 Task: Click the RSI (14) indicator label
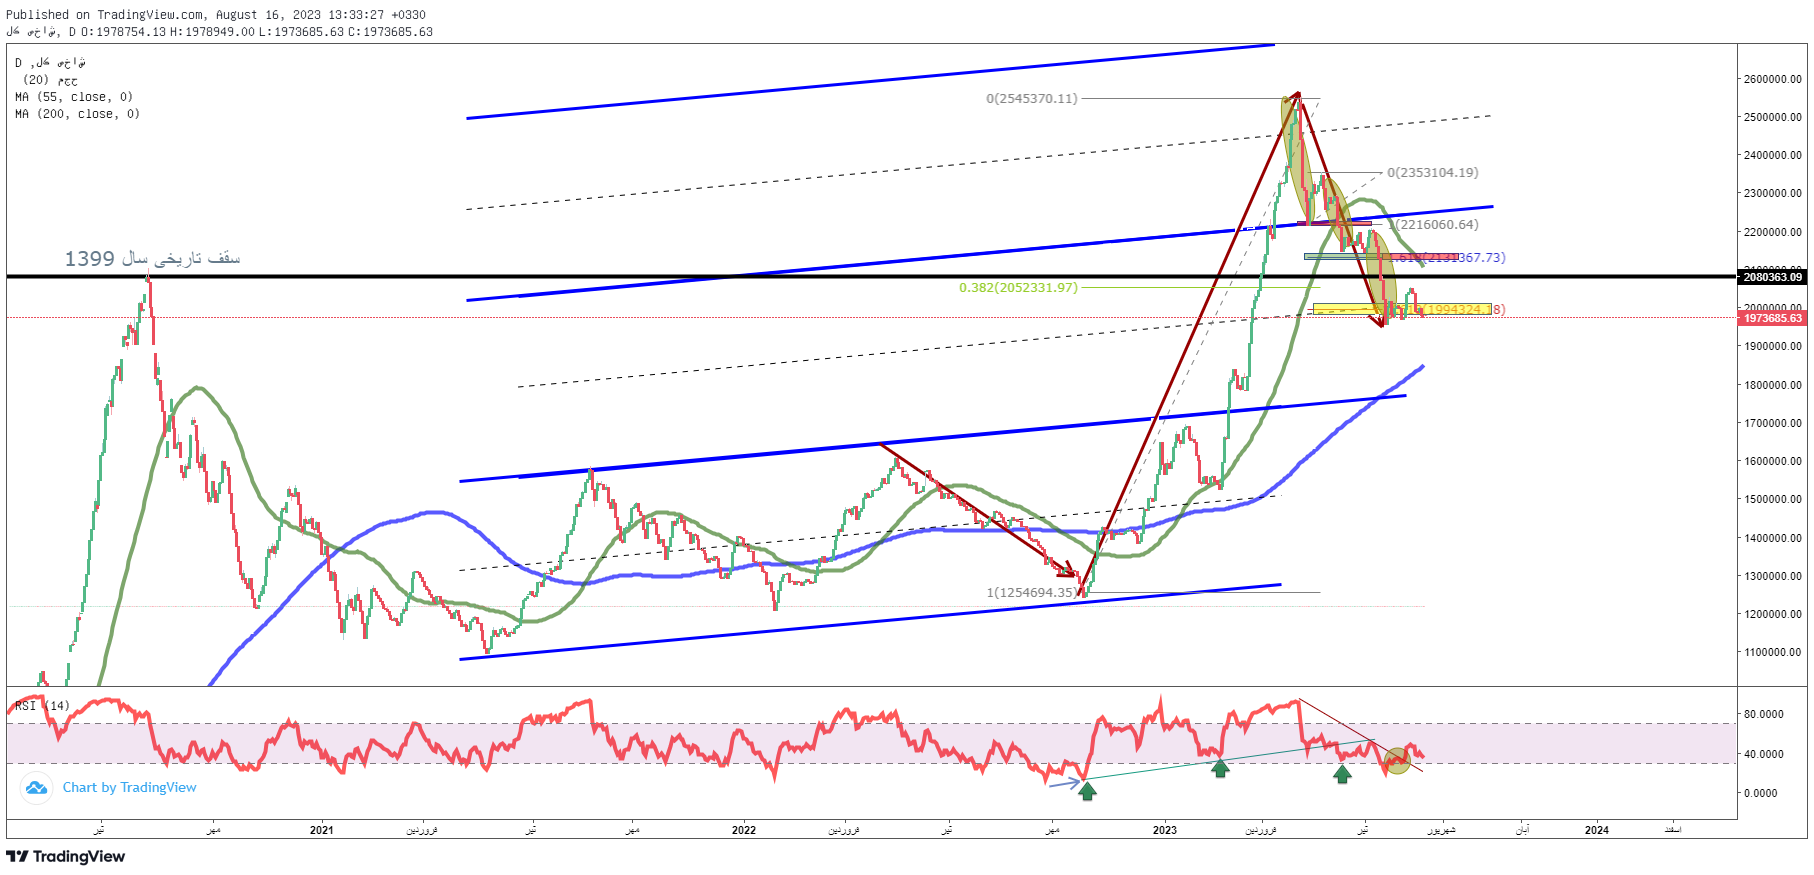coord(42,706)
